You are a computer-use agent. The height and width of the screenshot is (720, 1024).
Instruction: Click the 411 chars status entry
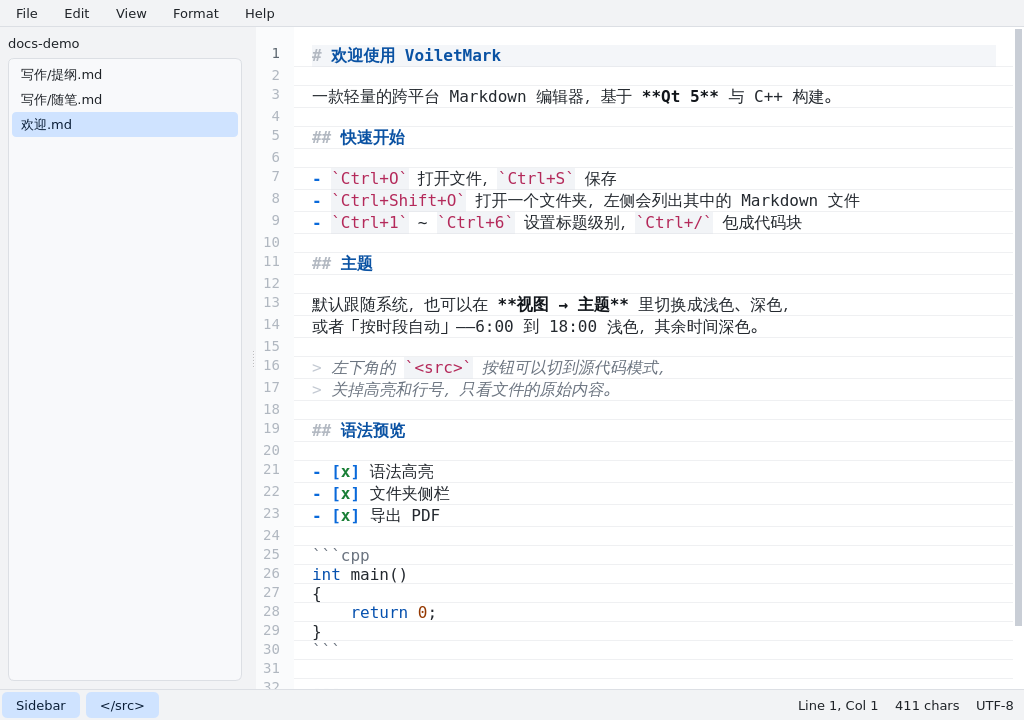coord(927,705)
